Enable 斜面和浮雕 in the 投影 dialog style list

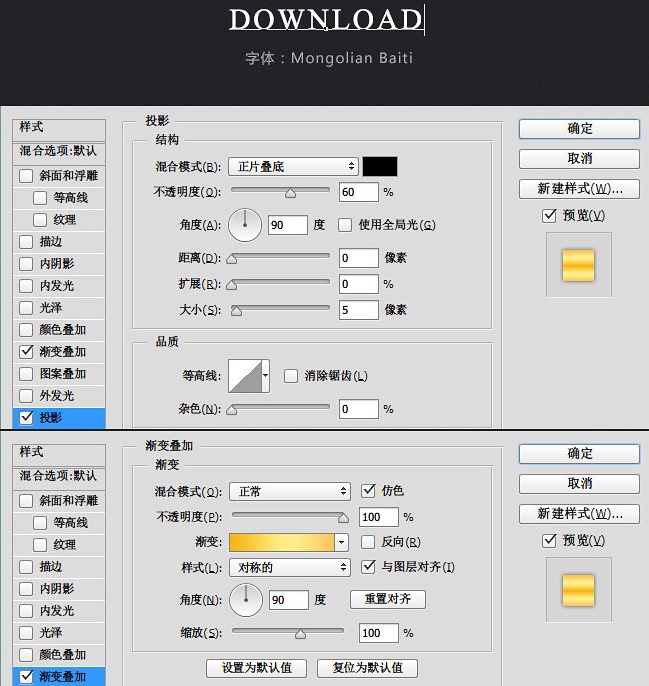26,176
